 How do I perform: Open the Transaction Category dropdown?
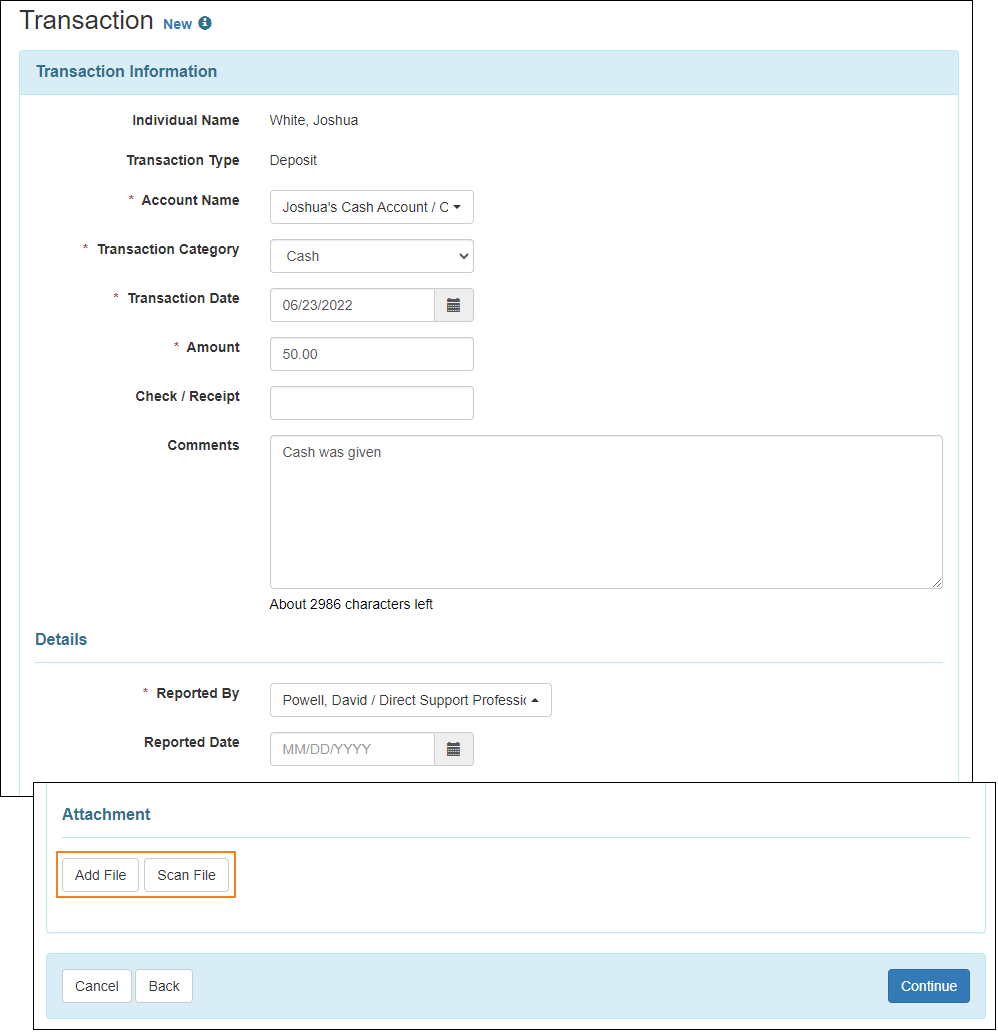coord(371,256)
